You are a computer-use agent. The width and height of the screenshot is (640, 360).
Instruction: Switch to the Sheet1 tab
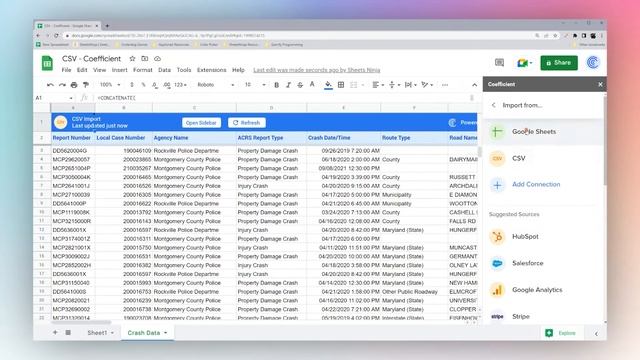click(x=97, y=333)
